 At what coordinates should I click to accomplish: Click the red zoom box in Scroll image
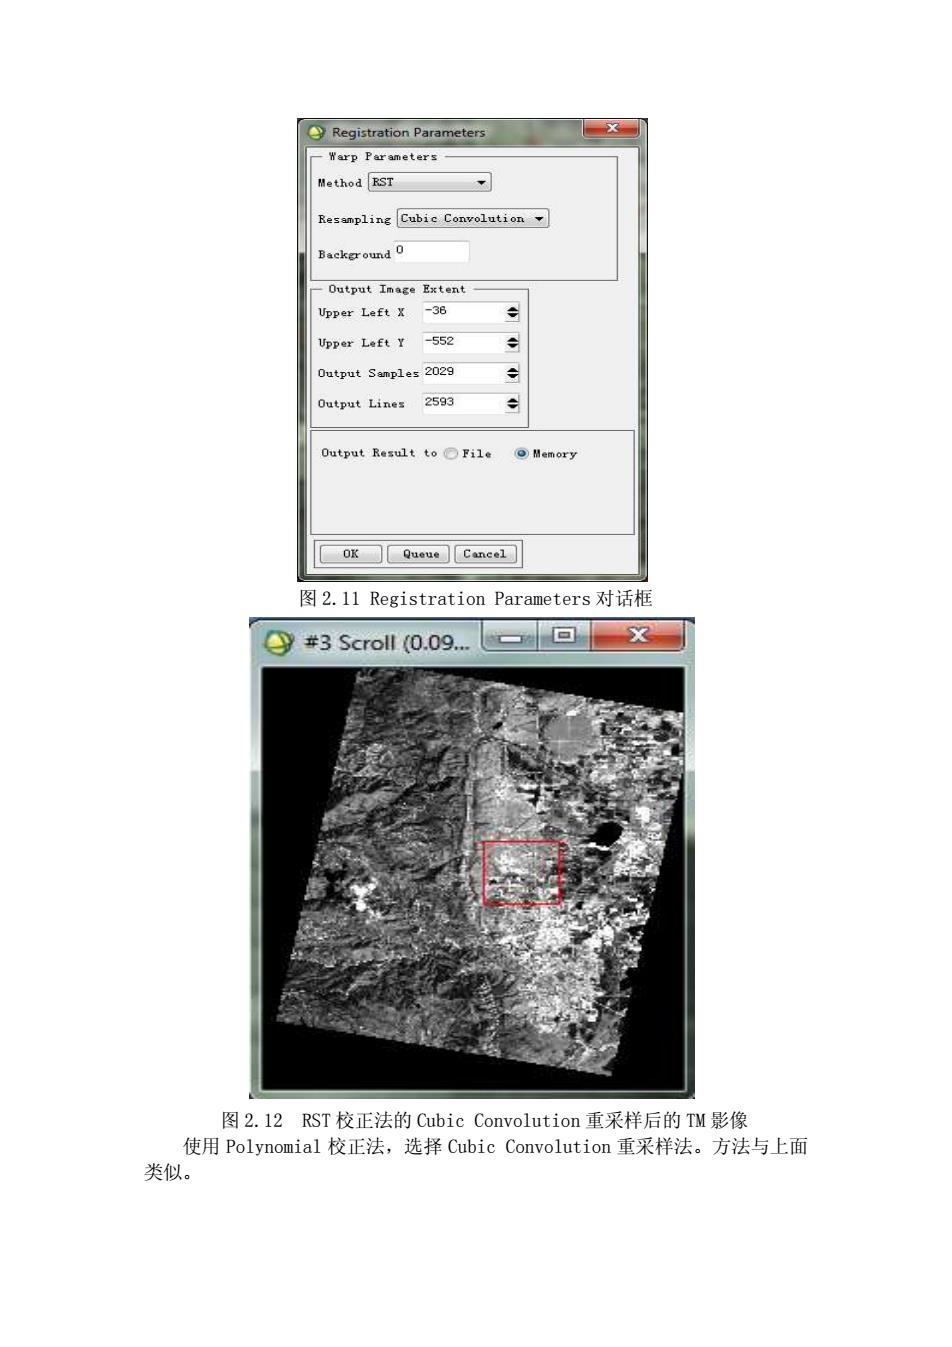tap(522, 873)
